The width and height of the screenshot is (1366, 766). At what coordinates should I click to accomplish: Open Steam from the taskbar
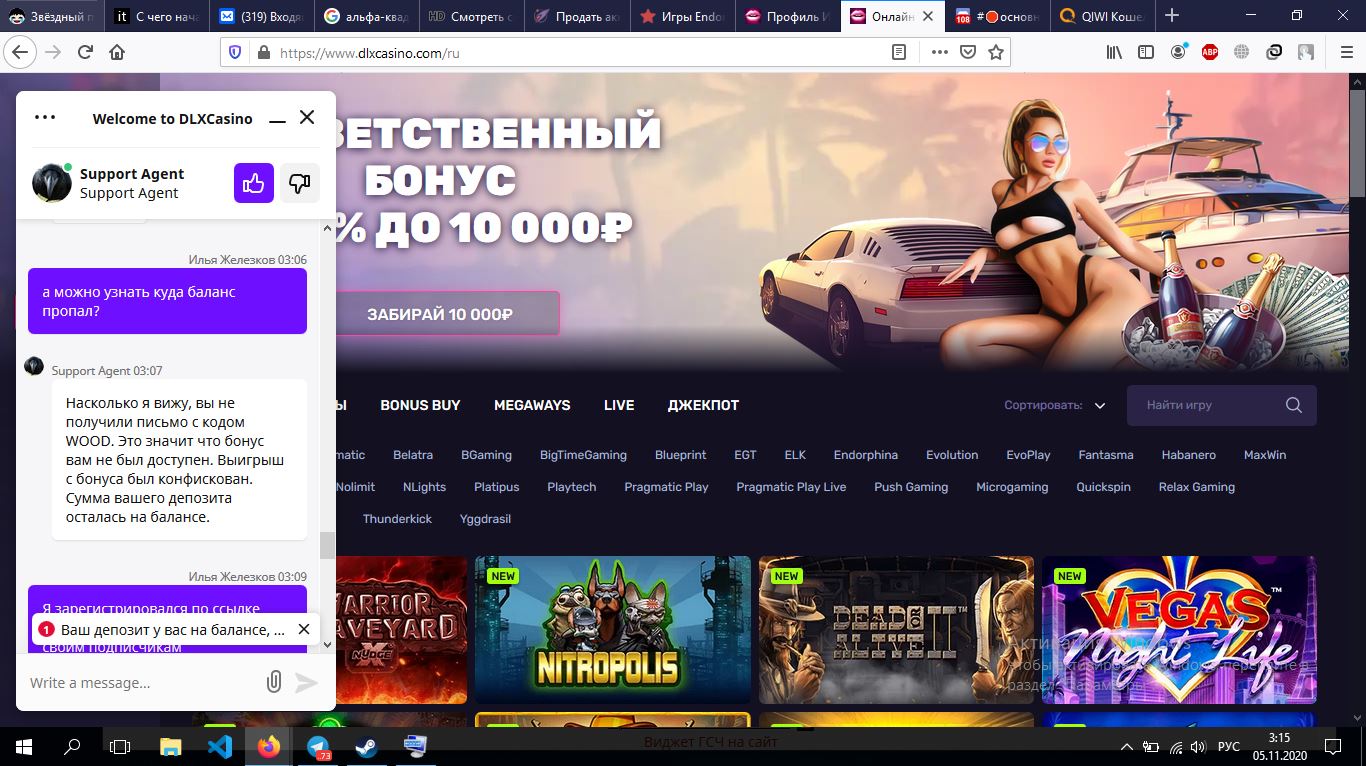pos(366,746)
